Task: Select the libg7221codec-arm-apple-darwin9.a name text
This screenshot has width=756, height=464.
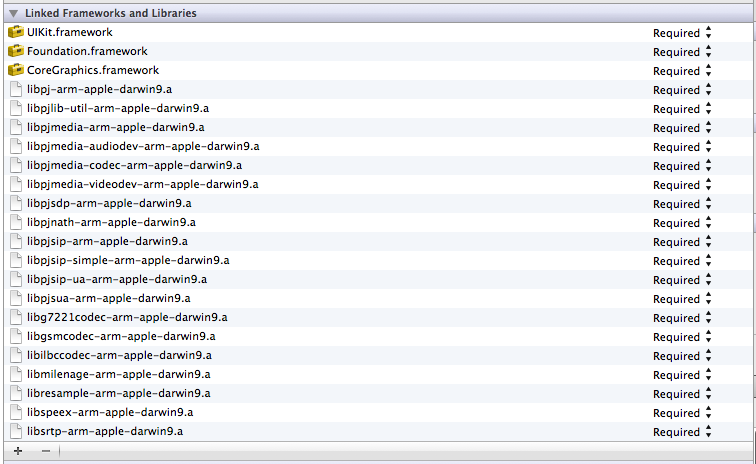Action: (127, 317)
